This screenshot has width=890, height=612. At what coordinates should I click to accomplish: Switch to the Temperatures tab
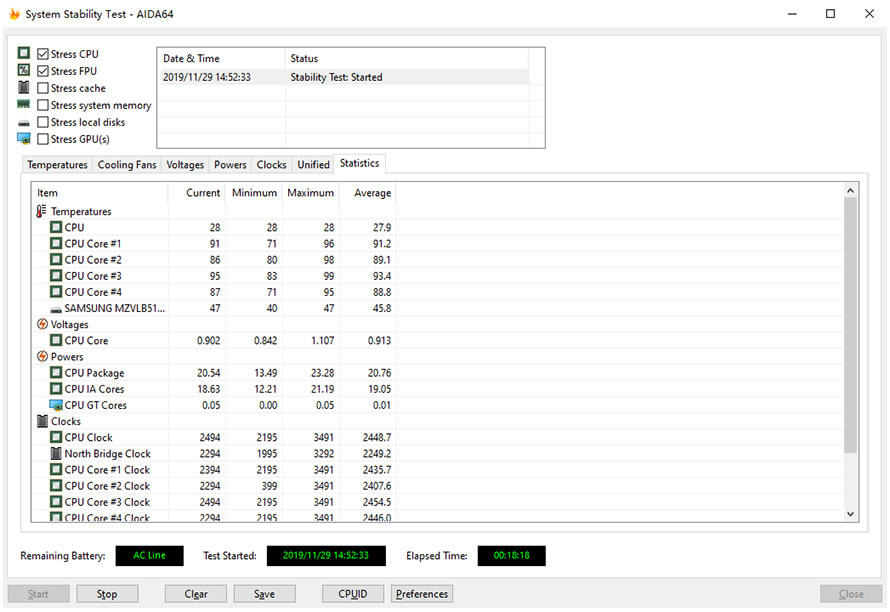(x=57, y=165)
